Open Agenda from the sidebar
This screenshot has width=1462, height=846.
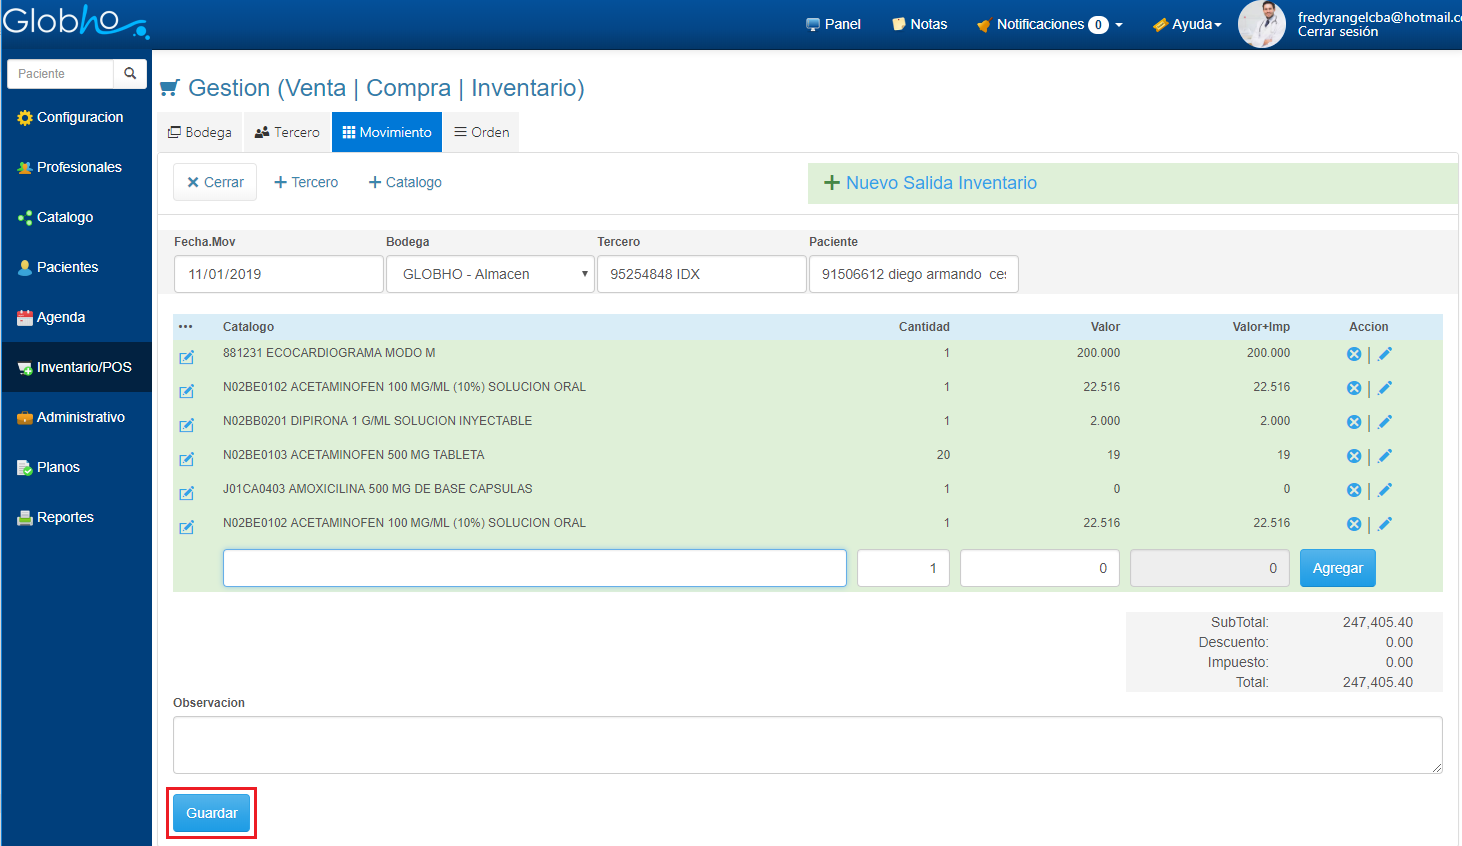pyautogui.click(x=60, y=317)
